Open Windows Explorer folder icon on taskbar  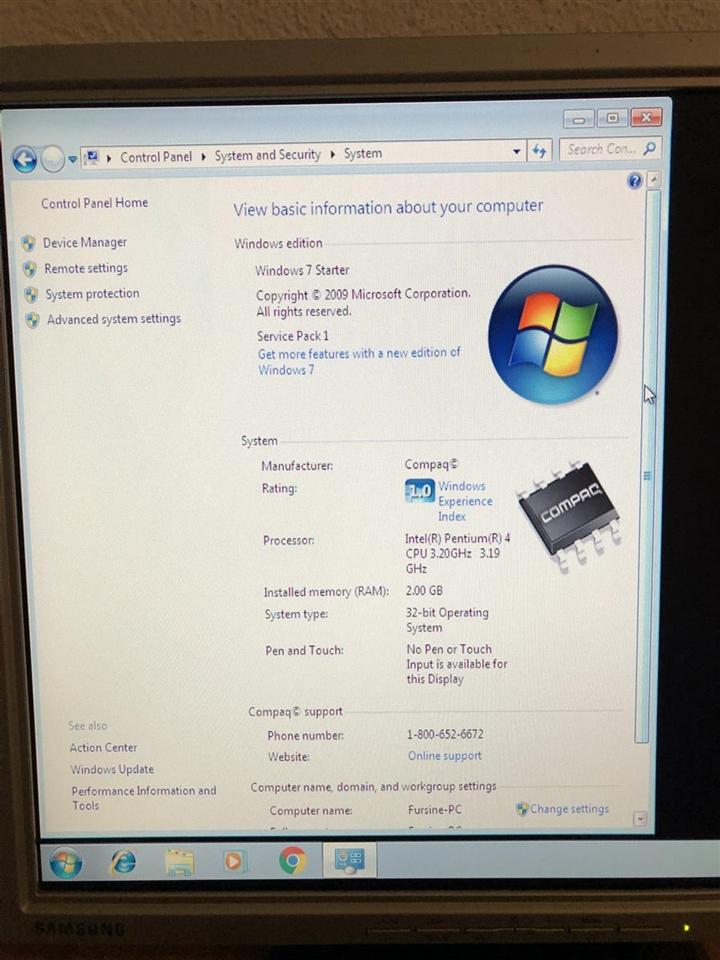(x=180, y=862)
